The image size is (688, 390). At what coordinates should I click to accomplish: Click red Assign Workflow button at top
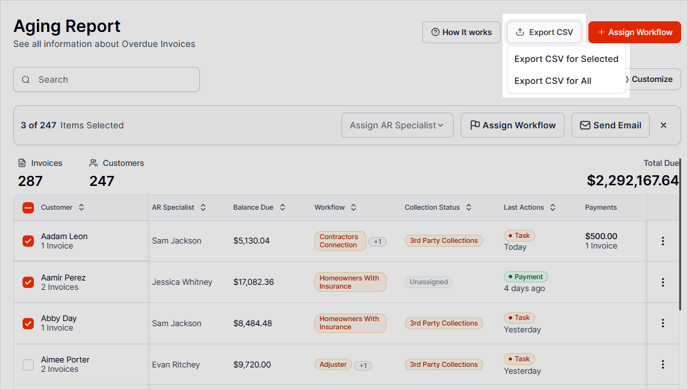click(x=634, y=32)
